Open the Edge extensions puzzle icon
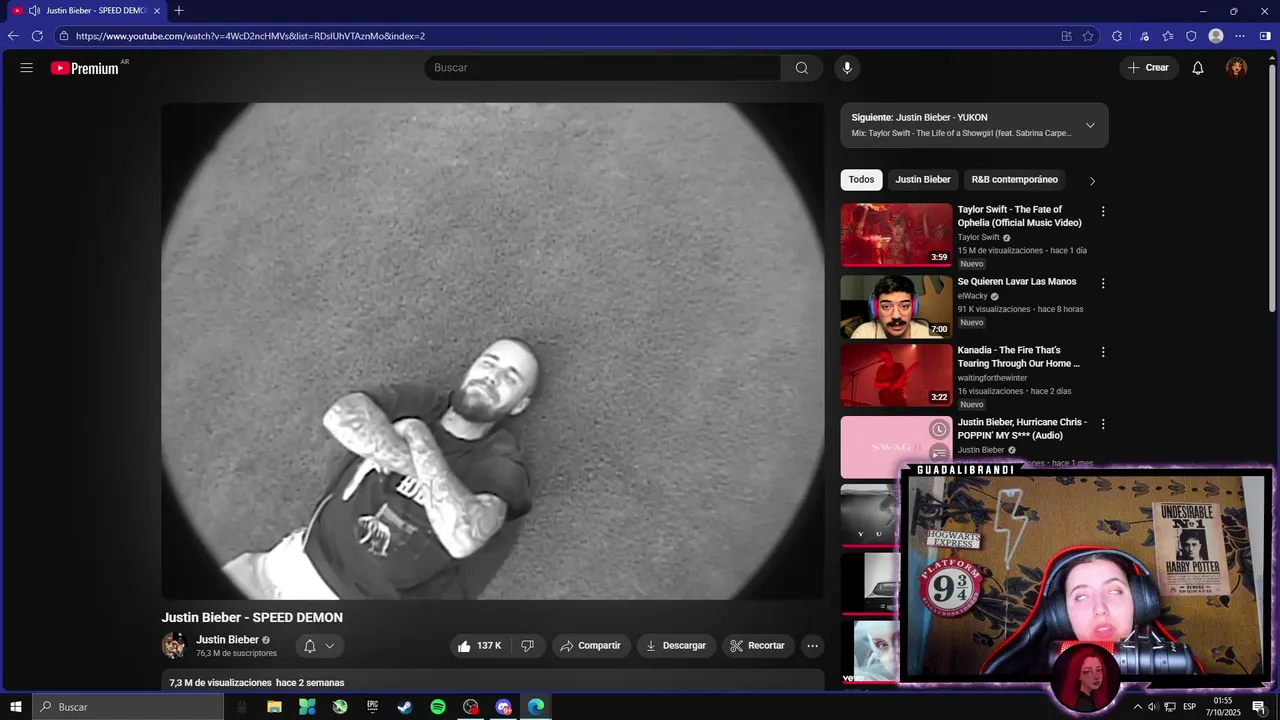This screenshot has height=720, width=1280. 1117,36
